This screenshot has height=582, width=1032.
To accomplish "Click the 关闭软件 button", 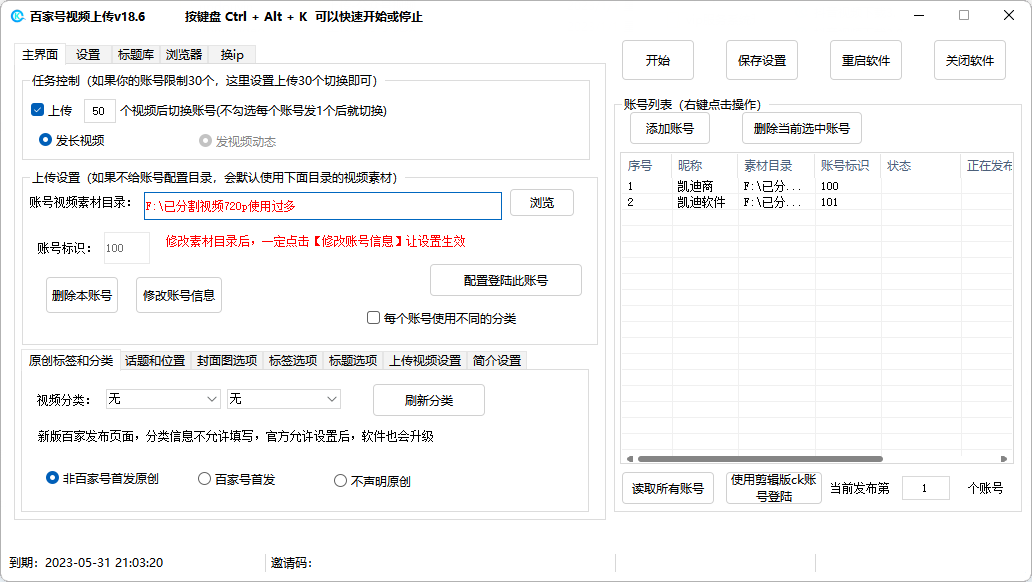I will (970, 61).
